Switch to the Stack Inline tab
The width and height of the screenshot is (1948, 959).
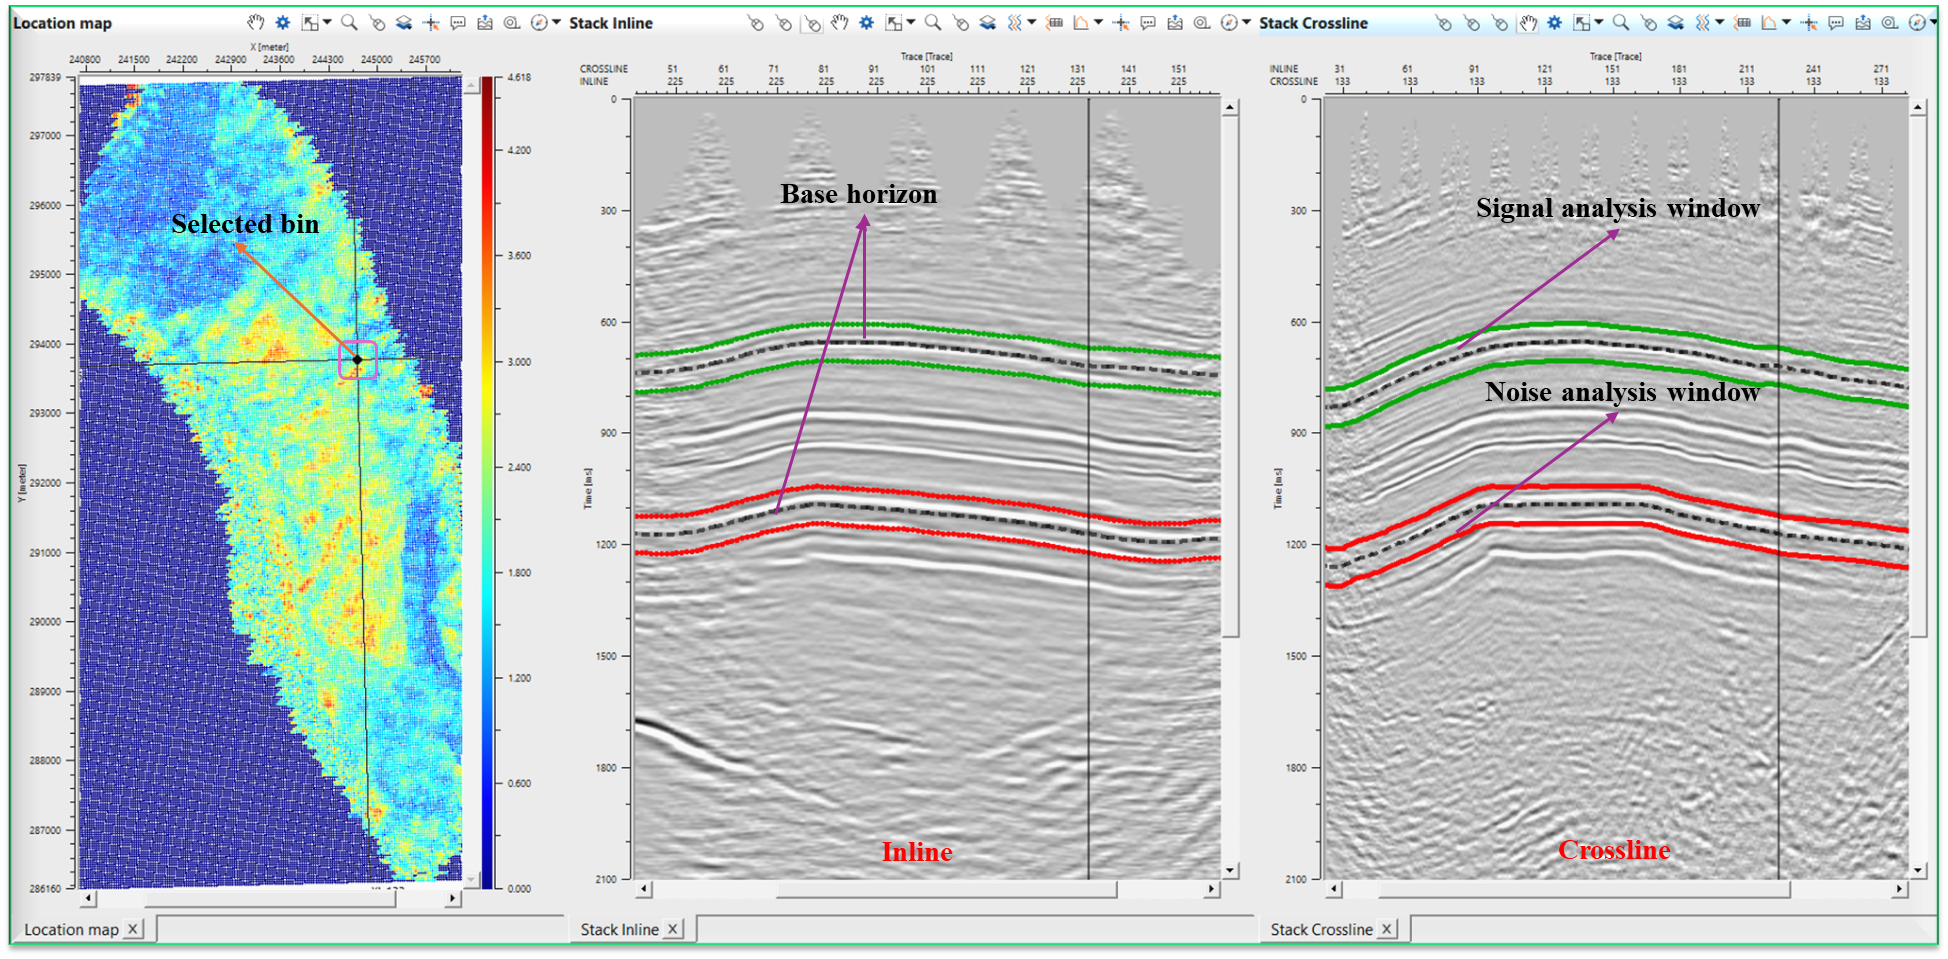point(619,929)
